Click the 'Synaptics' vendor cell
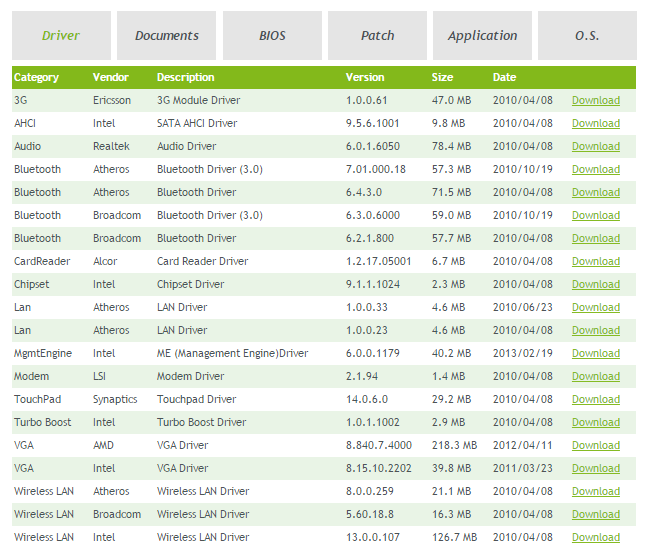Image resolution: width=647 pixels, height=560 pixels. click(x=115, y=399)
